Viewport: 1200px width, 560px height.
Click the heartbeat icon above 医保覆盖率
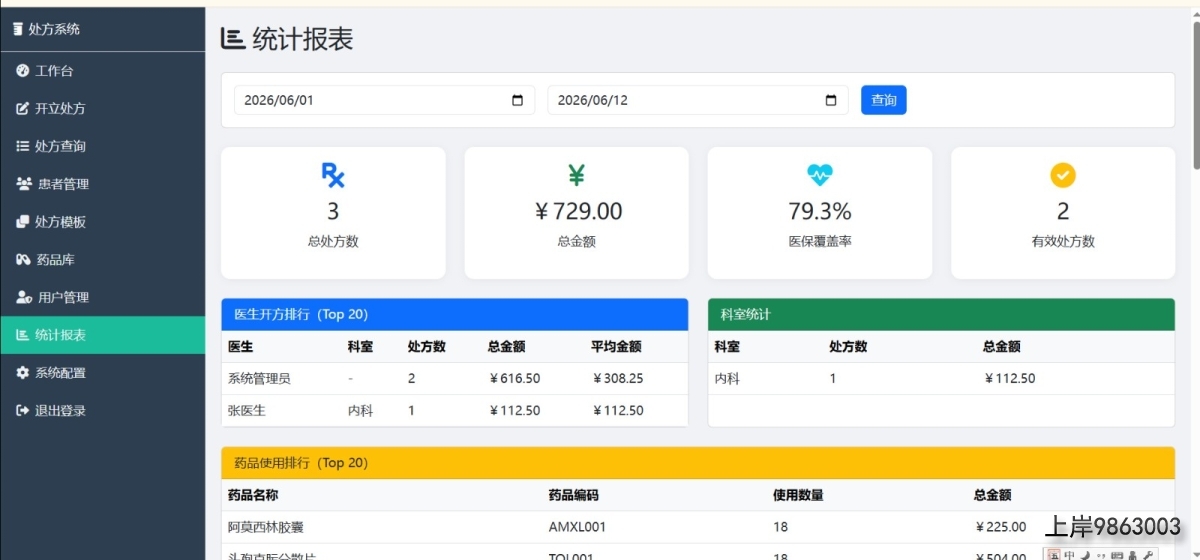click(820, 175)
